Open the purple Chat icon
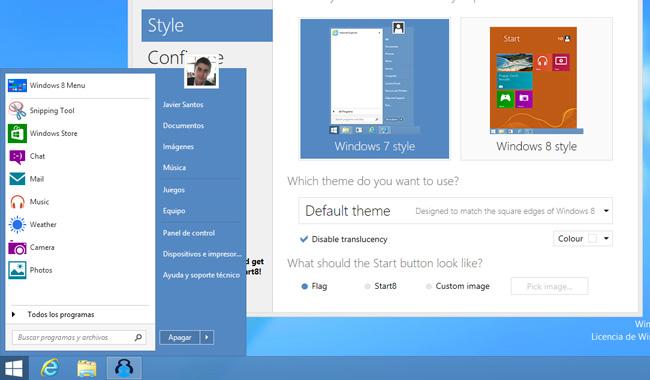Screen dimensions: 650x380 tap(17, 156)
